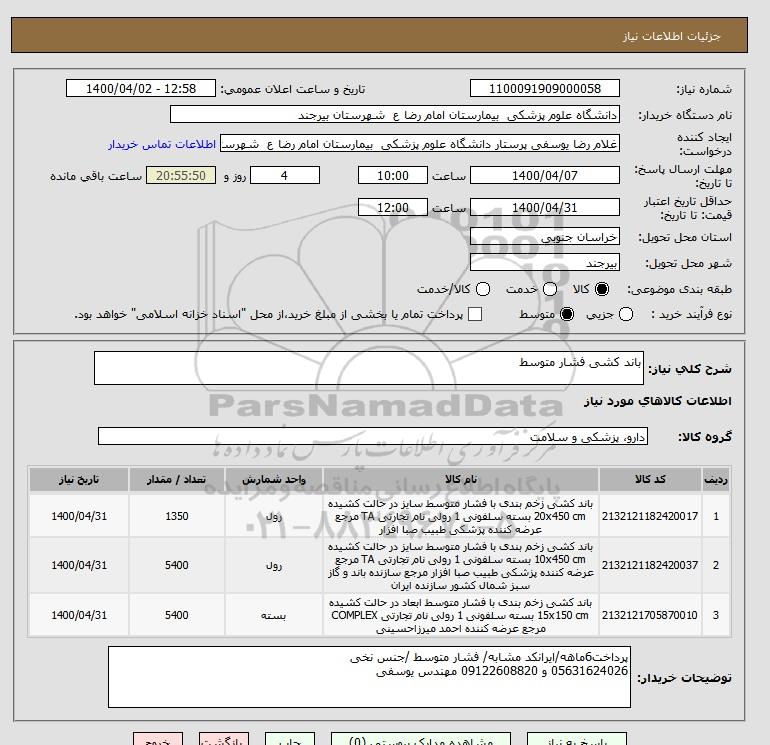The width and height of the screenshot is (770, 745).
Task: Click the تعداد / مقدار column header
Action: pos(177,479)
